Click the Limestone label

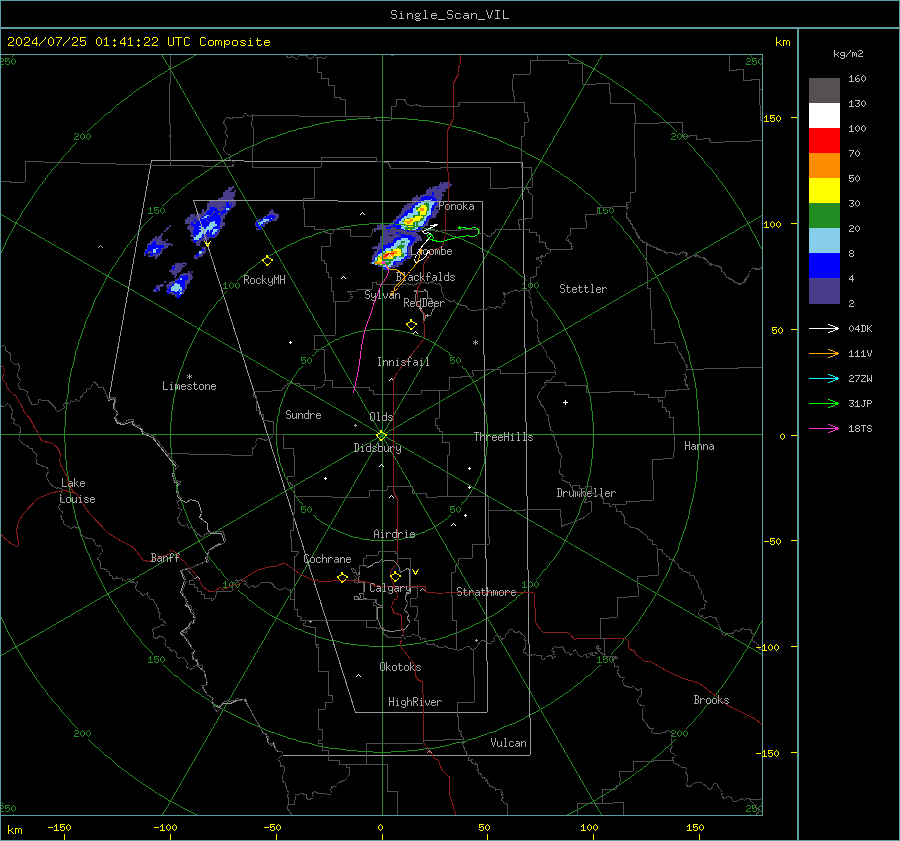(189, 386)
